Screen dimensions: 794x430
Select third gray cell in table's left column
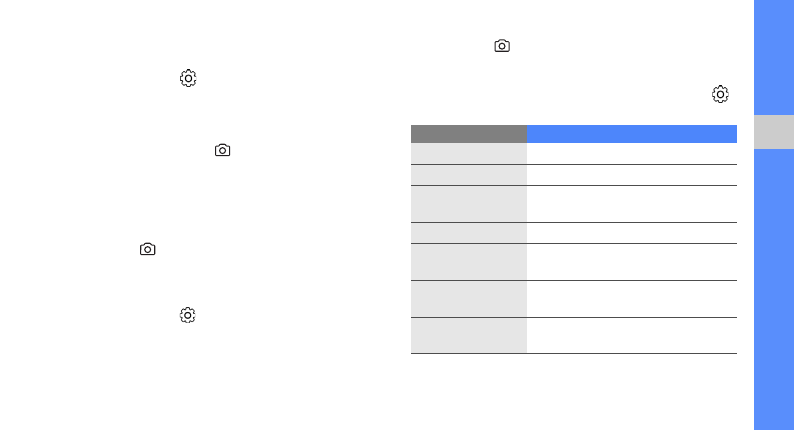click(x=469, y=204)
